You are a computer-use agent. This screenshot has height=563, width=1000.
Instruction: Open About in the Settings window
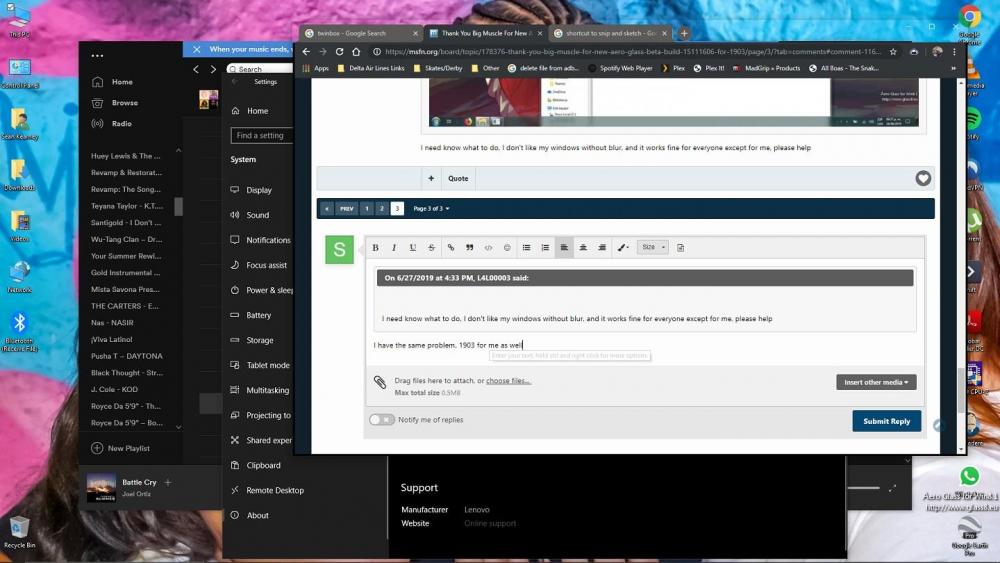point(257,515)
